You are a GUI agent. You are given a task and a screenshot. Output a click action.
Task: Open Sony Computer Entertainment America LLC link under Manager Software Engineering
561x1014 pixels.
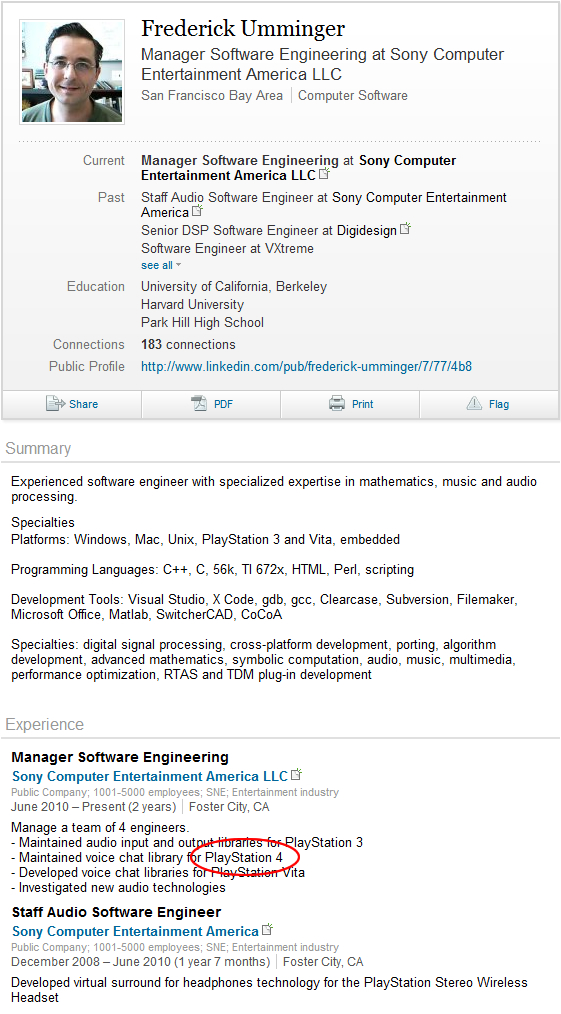click(x=149, y=776)
